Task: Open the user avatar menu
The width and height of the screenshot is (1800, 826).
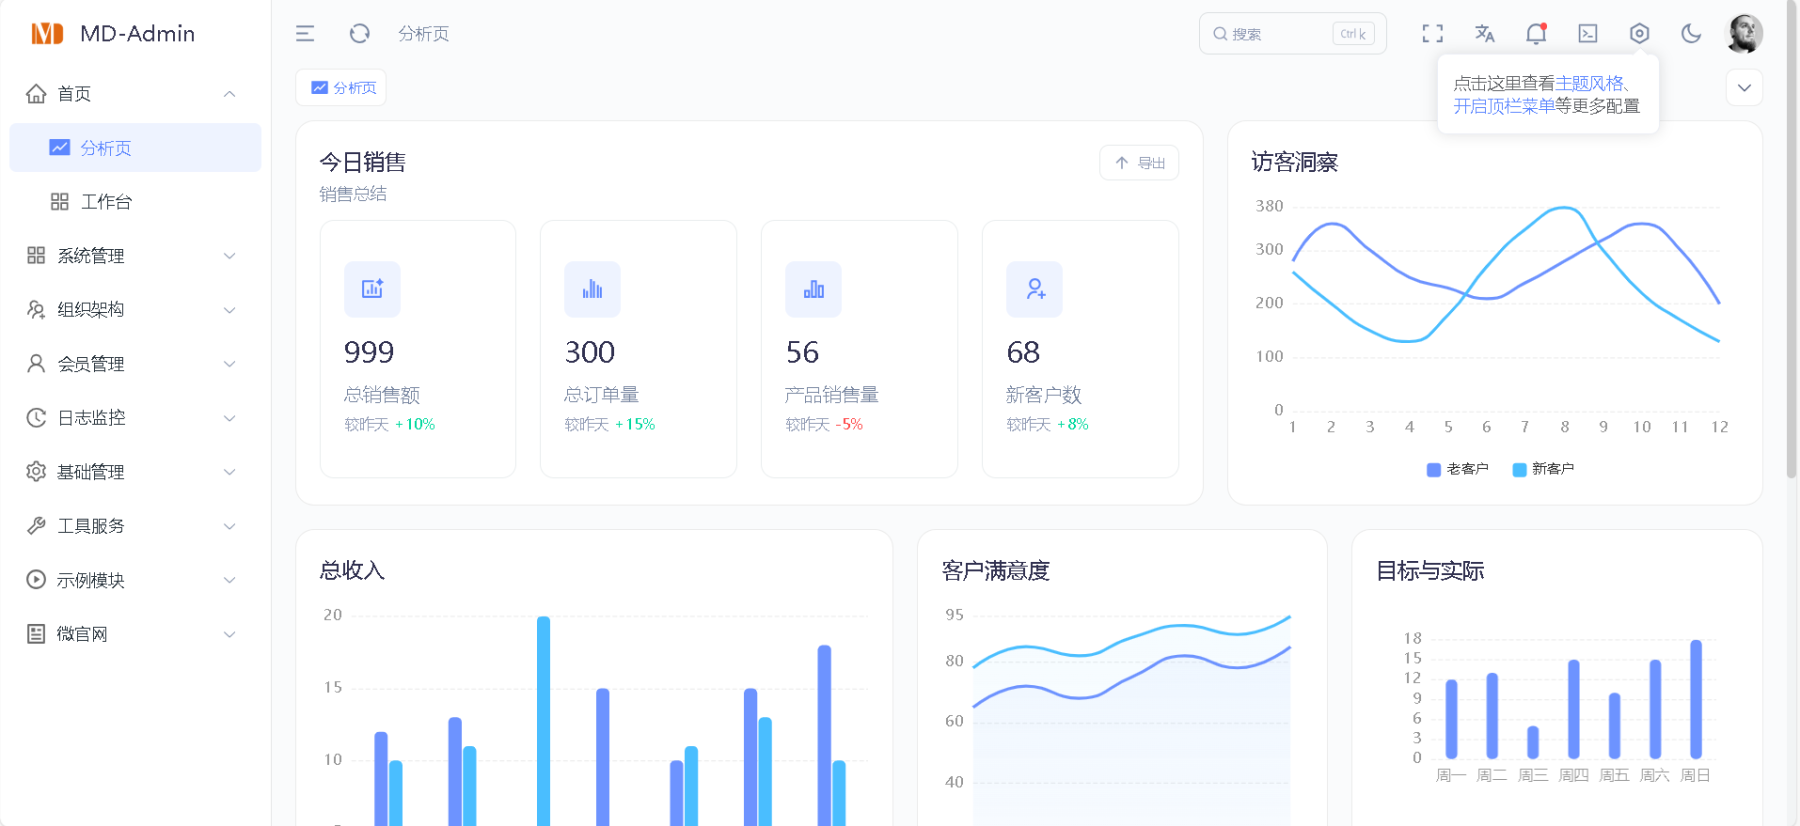Action: click(x=1745, y=34)
